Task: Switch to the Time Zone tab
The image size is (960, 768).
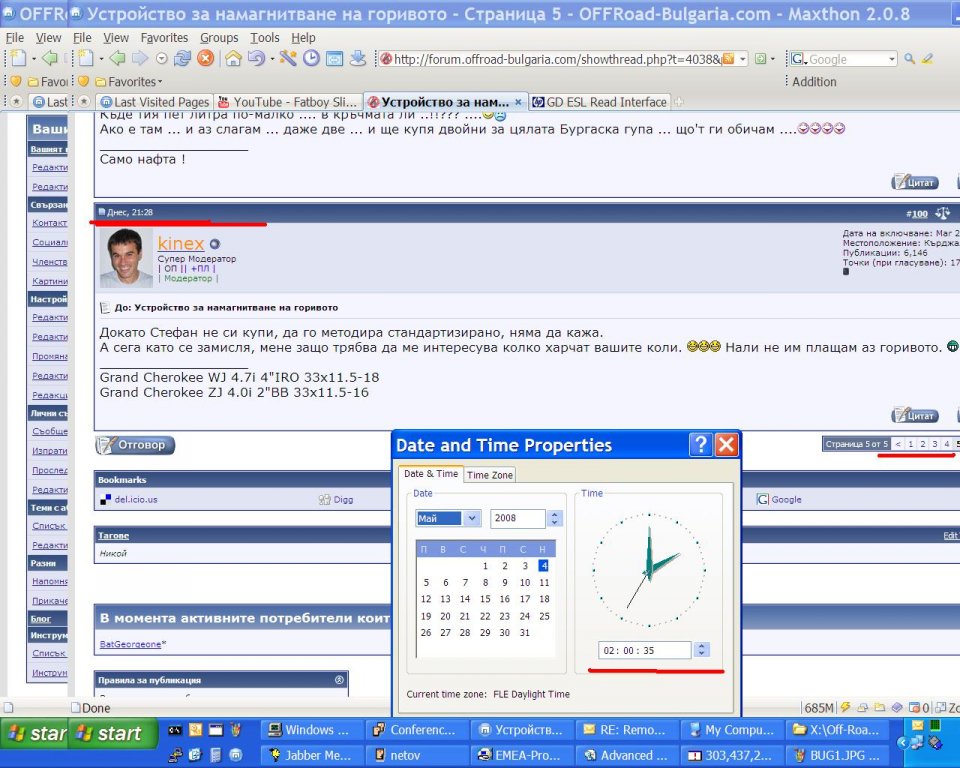Action: [x=489, y=475]
